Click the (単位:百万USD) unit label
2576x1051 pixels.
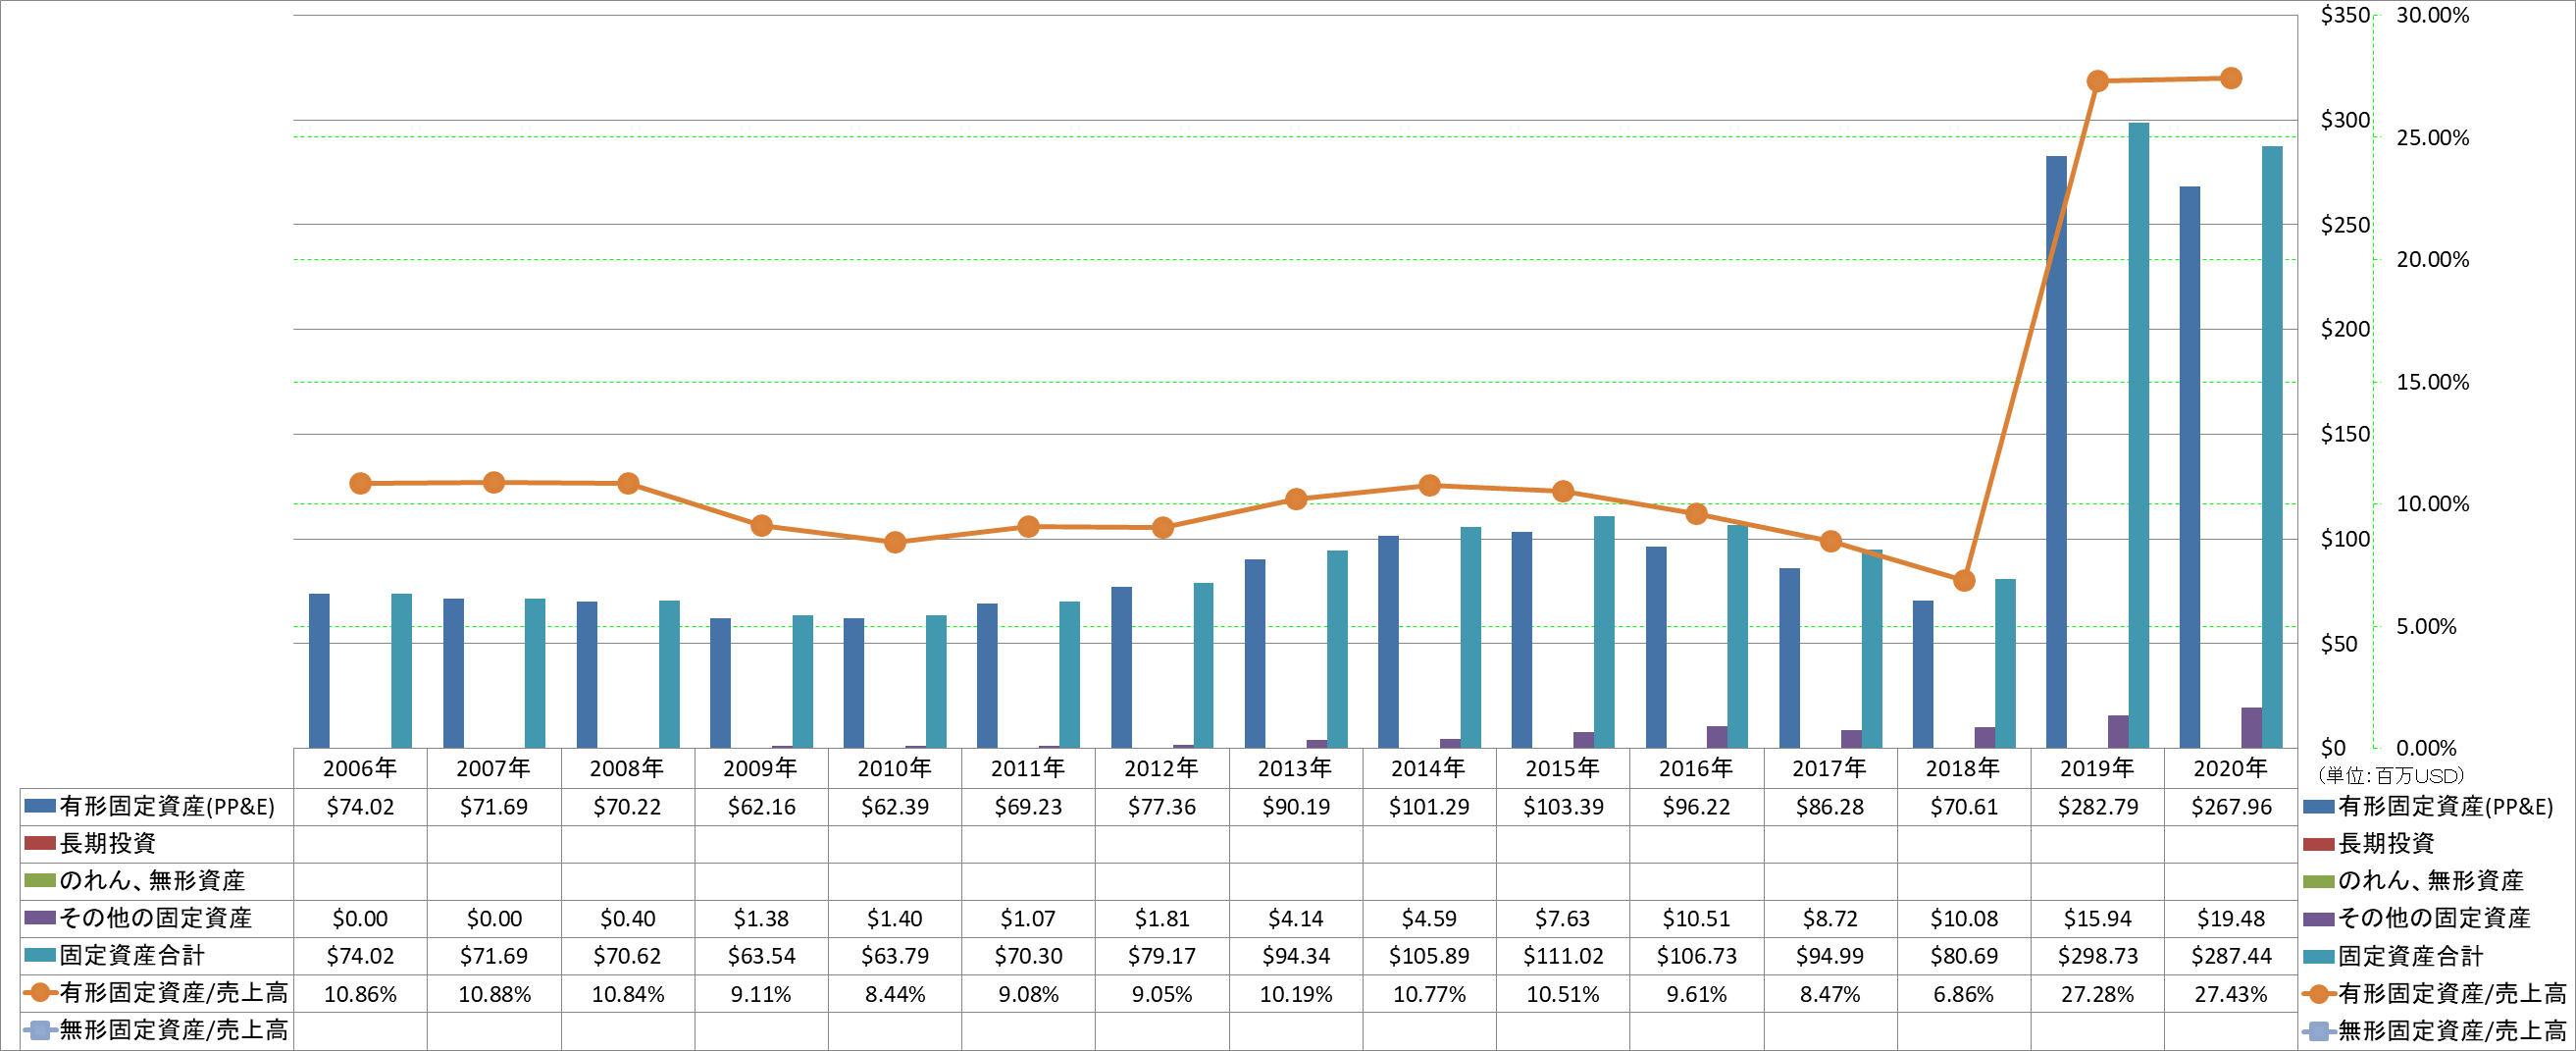(x=2390, y=775)
